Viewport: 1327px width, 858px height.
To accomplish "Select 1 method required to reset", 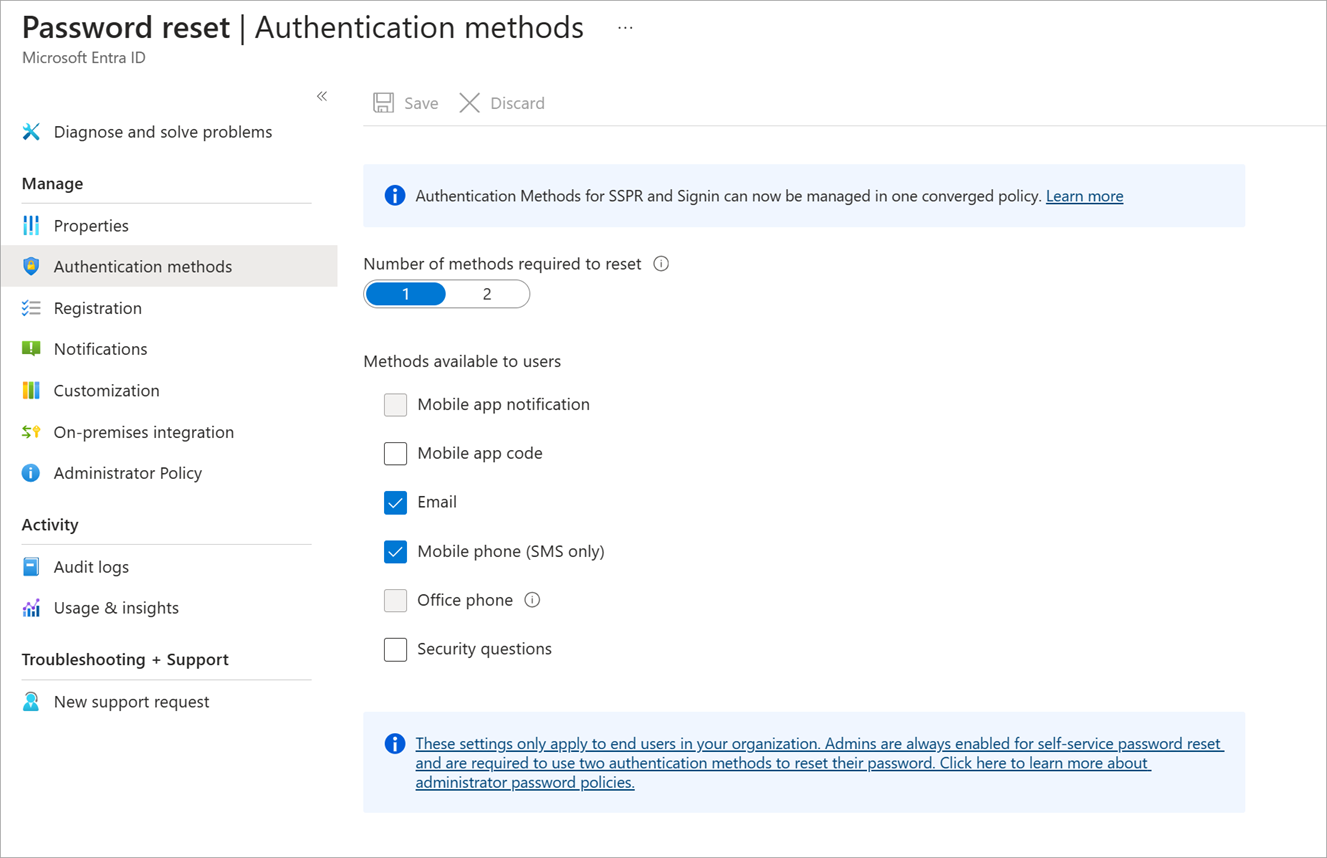I will click(x=406, y=294).
